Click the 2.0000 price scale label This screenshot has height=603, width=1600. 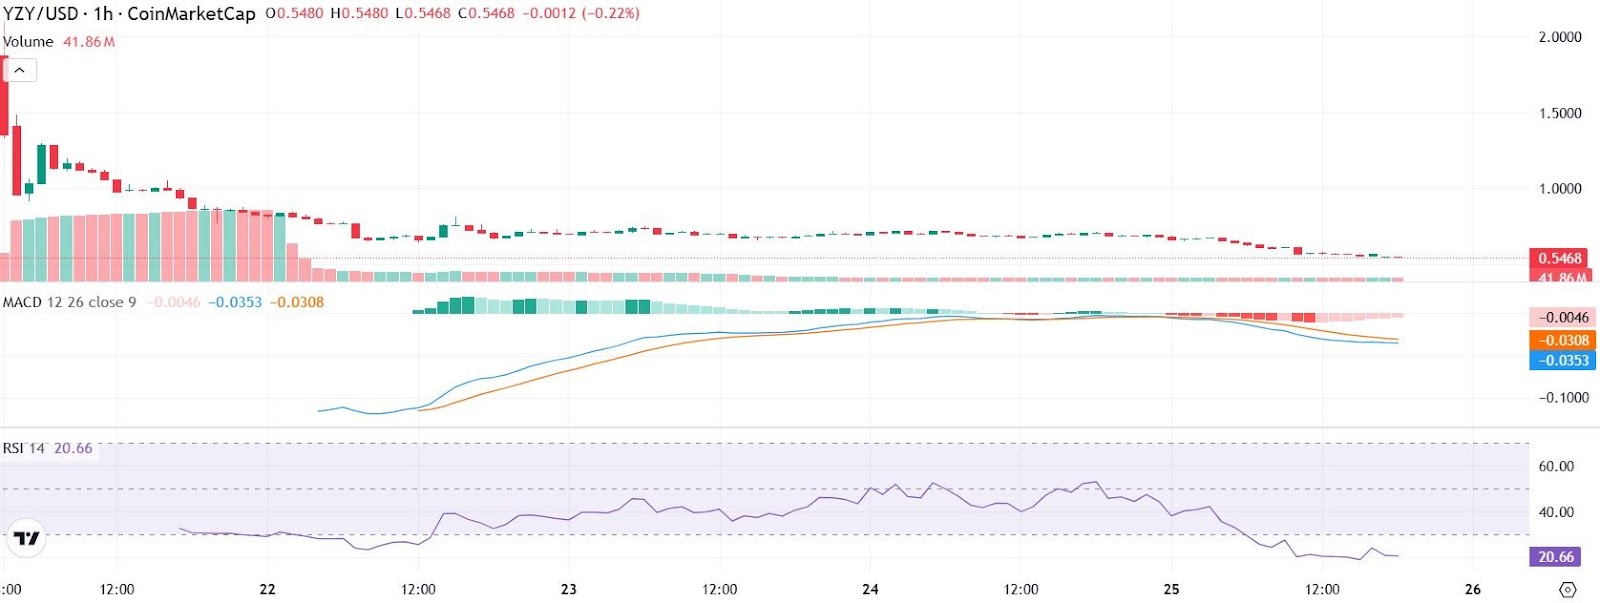1560,37
